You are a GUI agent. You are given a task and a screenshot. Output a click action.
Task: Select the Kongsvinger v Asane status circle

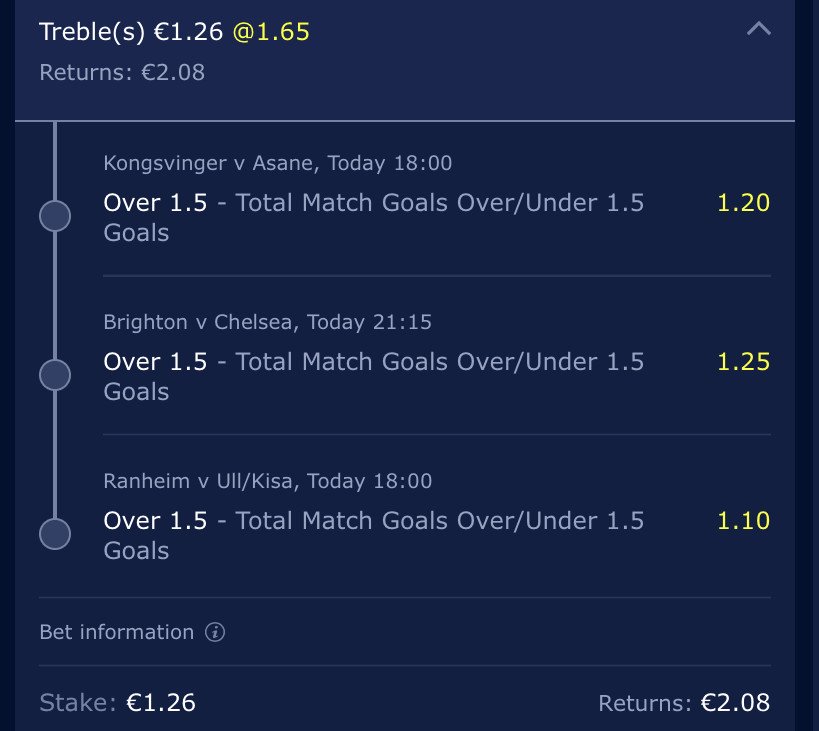(55, 216)
